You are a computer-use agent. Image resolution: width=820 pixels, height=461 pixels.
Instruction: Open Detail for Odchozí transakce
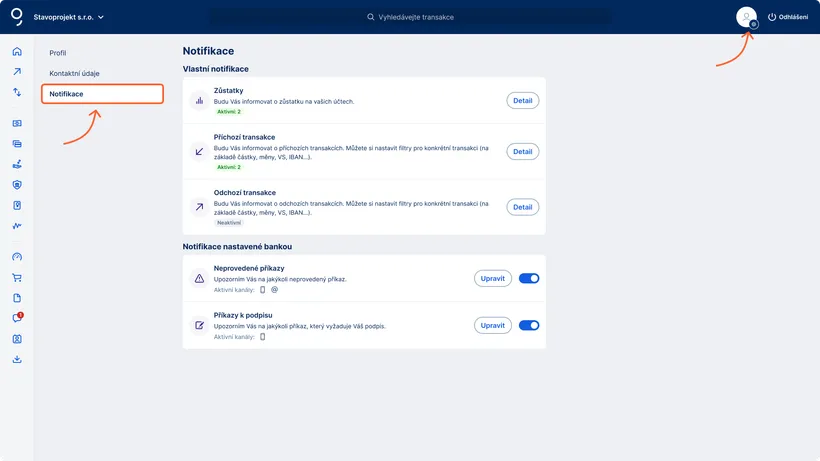[x=522, y=207]
